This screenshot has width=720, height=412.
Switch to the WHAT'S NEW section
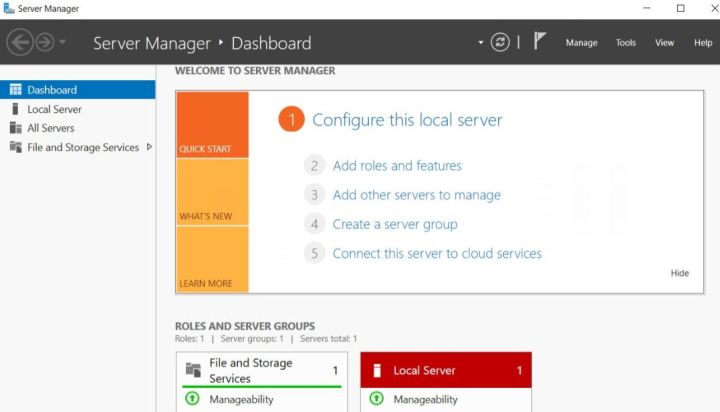(211, 192)
